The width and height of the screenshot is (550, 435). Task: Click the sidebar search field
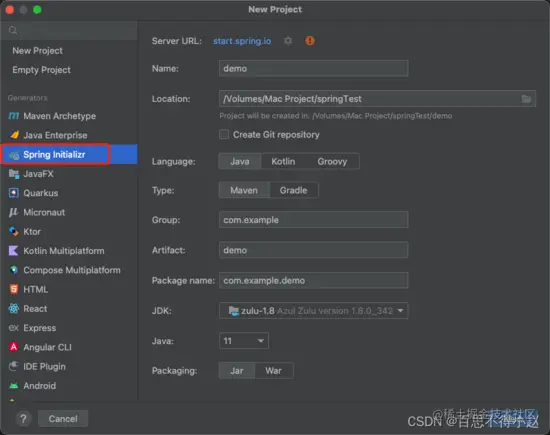[x=69, y=31]
